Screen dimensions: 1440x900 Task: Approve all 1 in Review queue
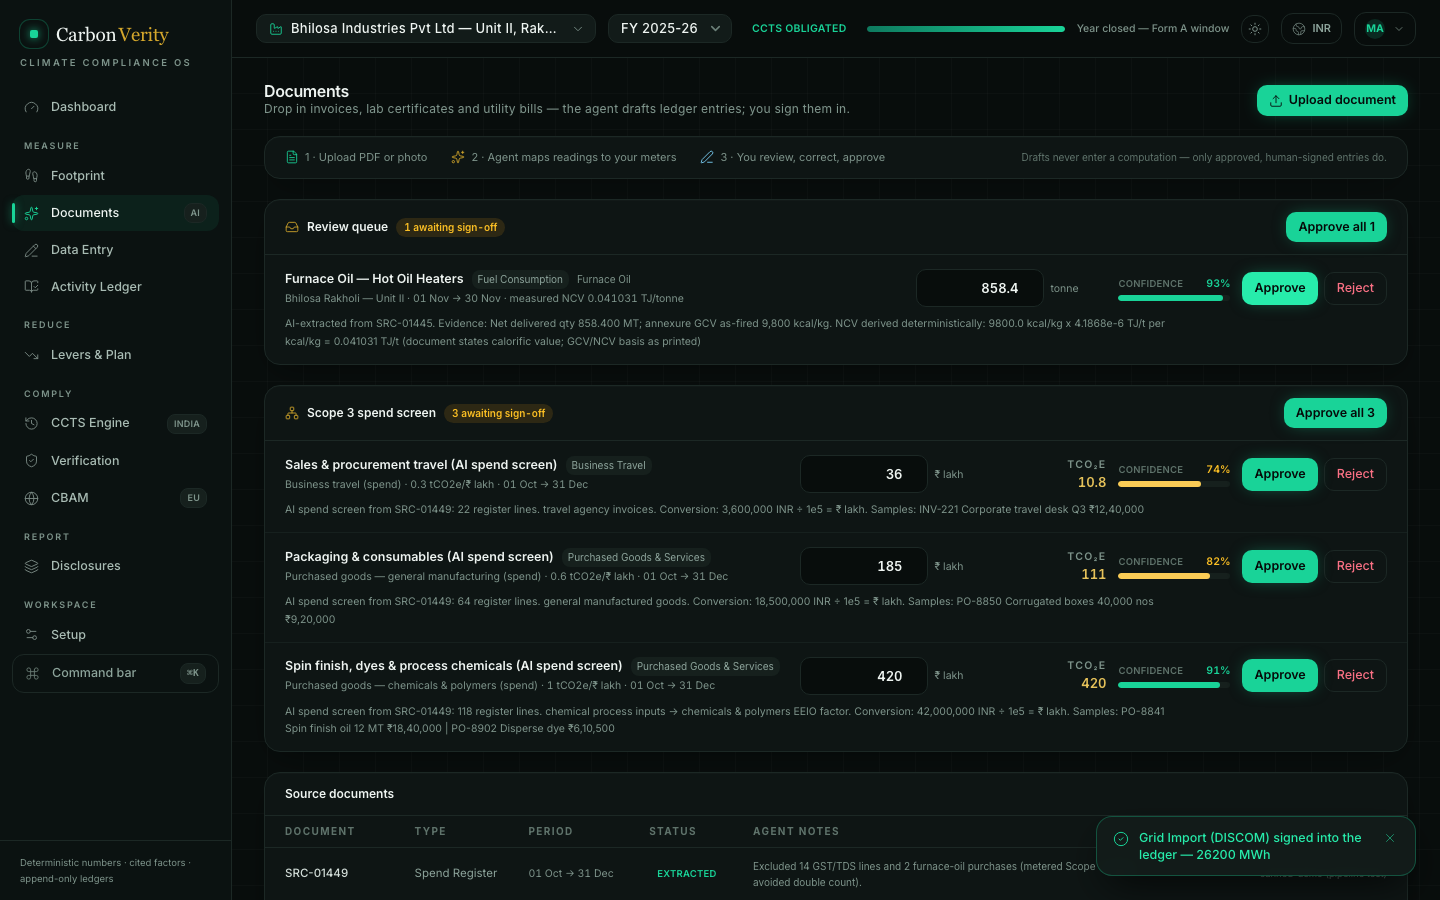tap(1336, 227)
